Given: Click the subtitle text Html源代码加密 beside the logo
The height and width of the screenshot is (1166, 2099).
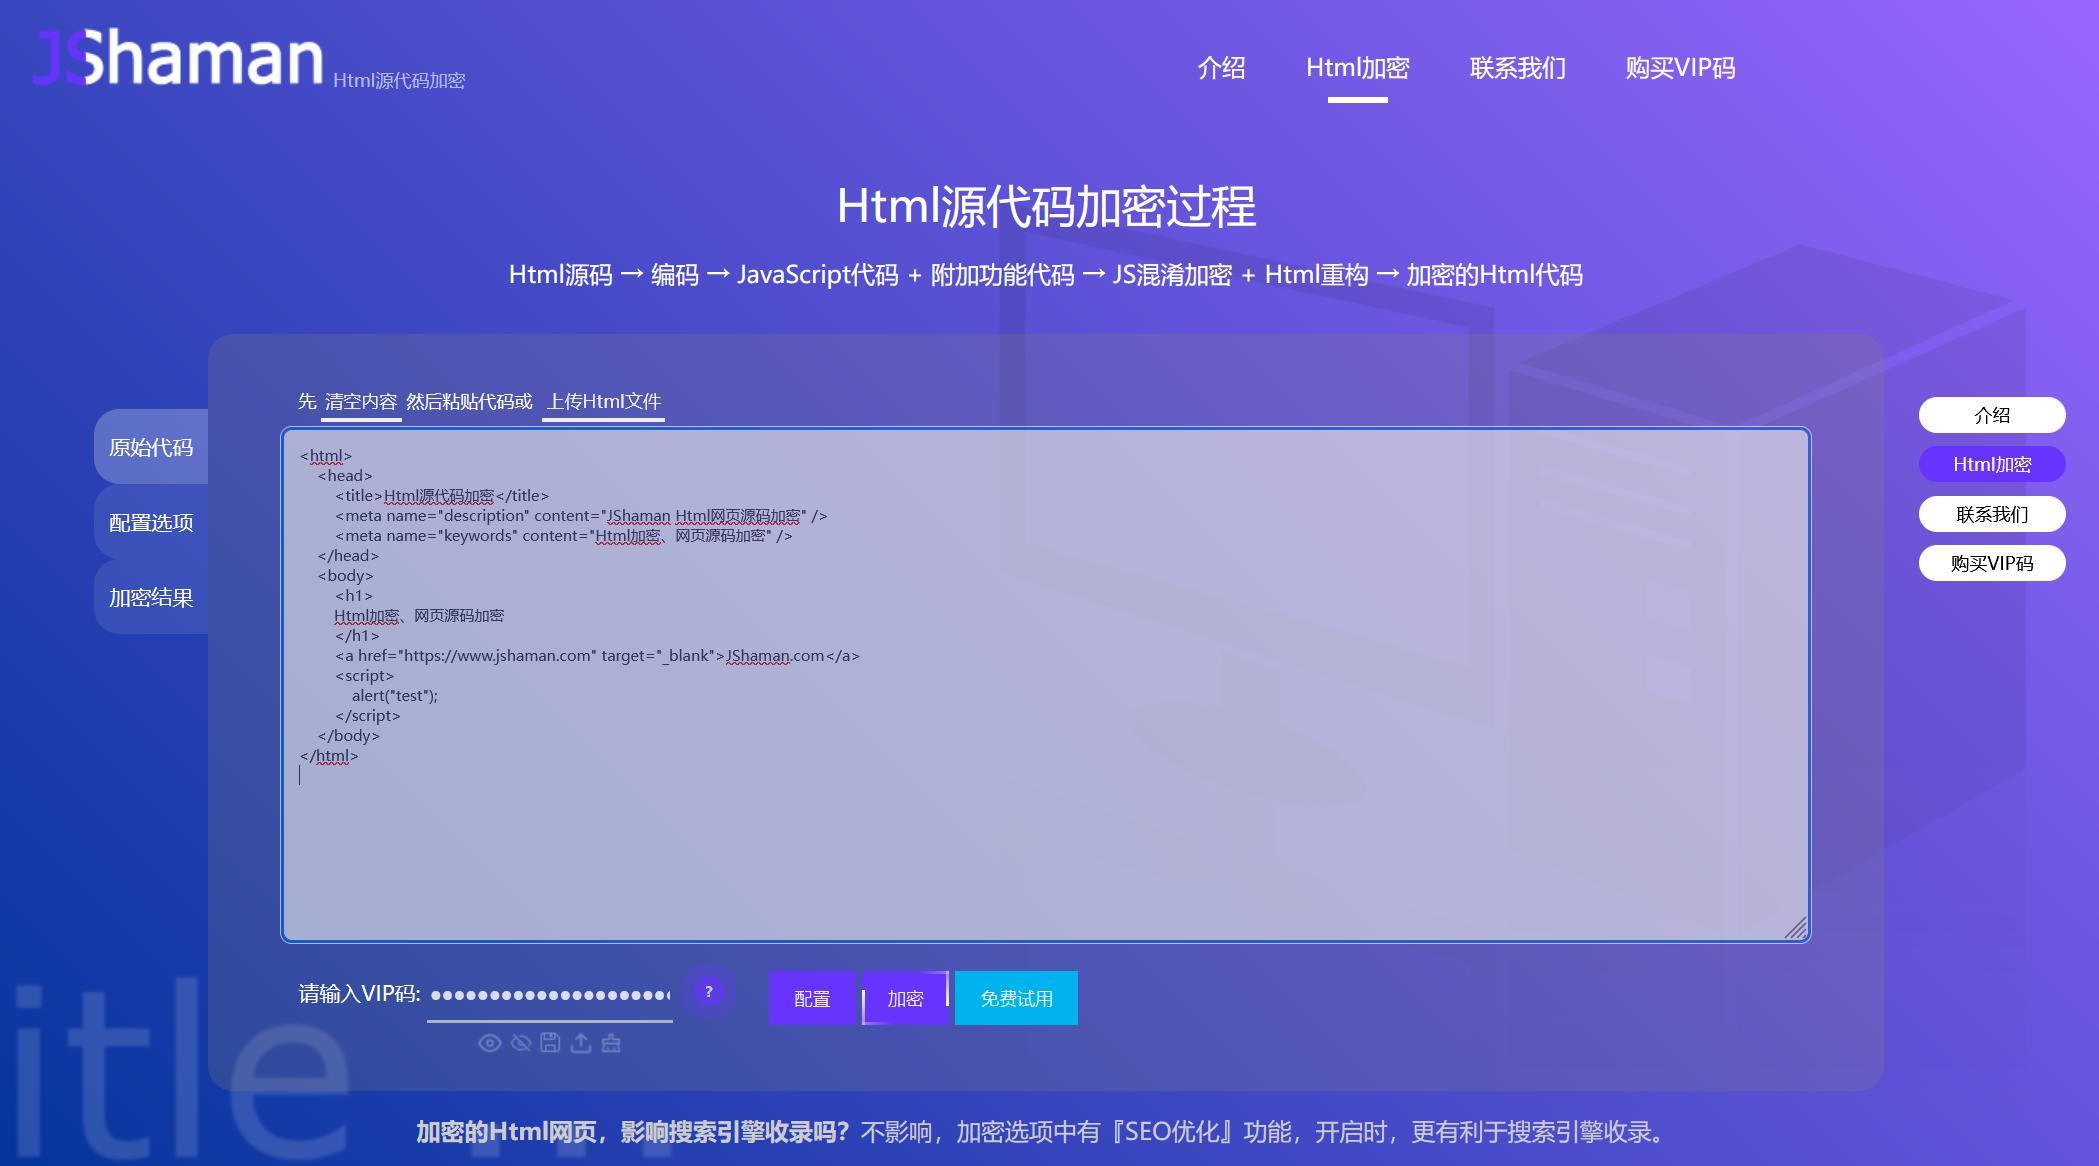Looking at the screenshot, I should click(x=399, y=80).
